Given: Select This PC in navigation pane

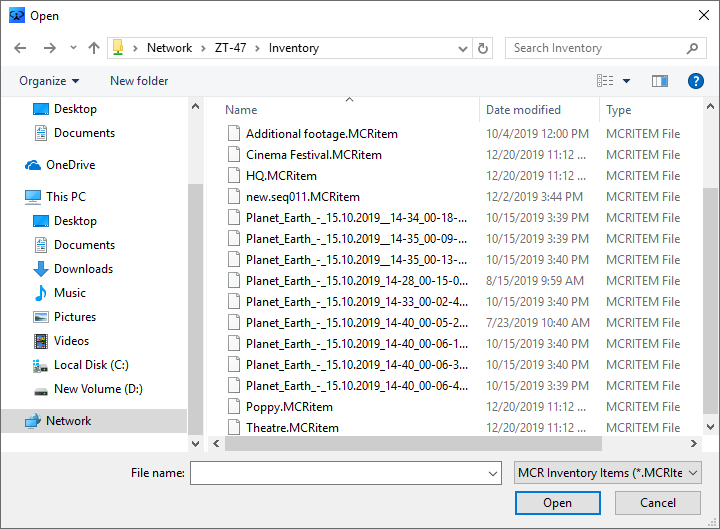Looking at the screenshot, I should pos(55,197).
